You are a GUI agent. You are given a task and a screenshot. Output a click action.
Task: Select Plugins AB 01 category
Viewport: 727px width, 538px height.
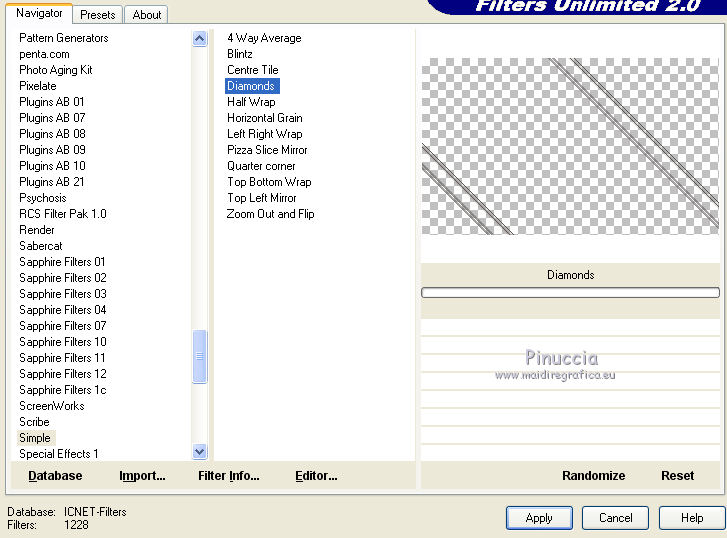51,102
